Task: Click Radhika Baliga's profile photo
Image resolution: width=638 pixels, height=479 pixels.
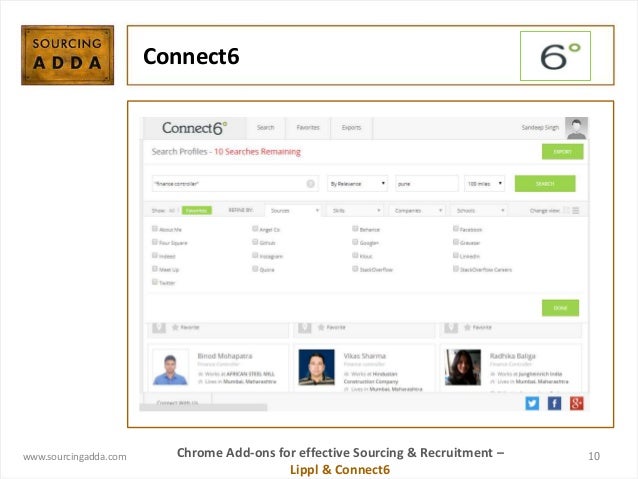Action: coord(463,367)
